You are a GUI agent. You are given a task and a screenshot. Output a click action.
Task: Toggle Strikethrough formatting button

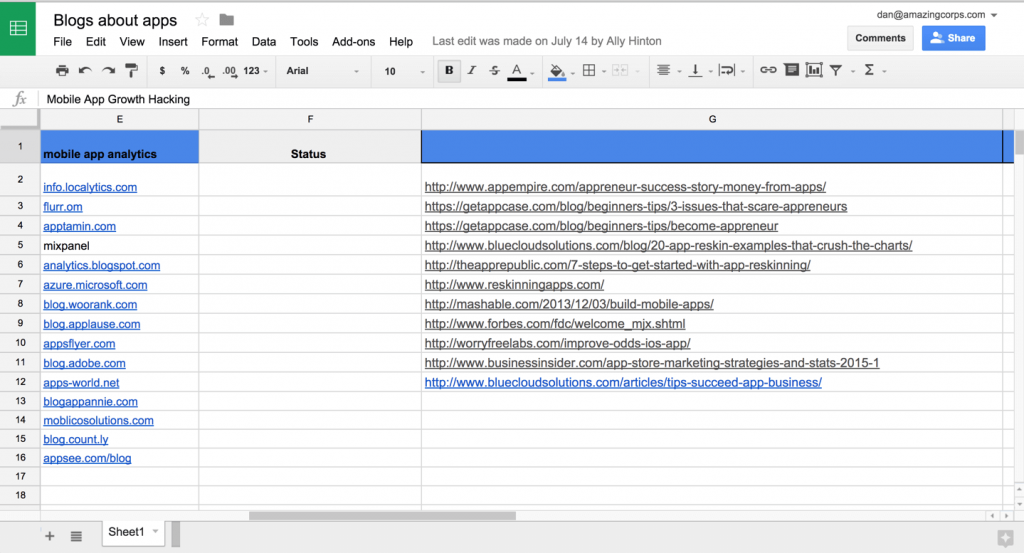point(494,71)
